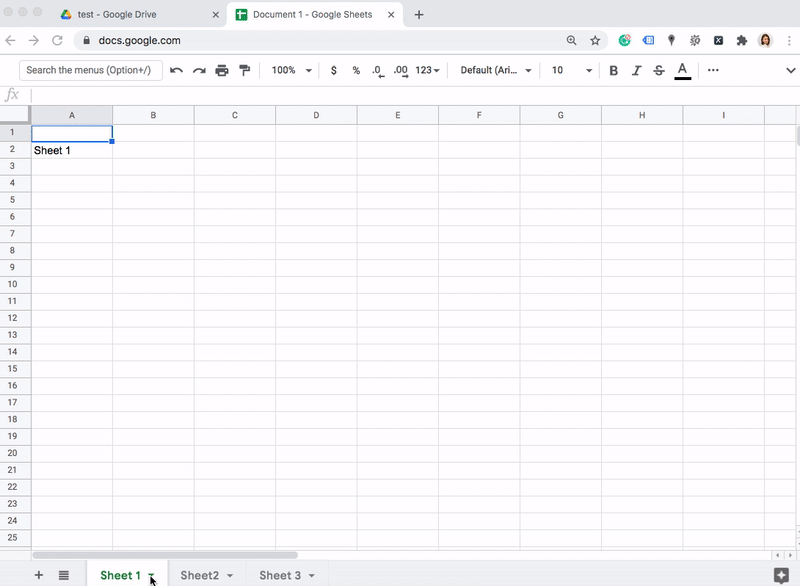This screenshot has width=800, height=586.
Task: Toggle italic formatting
Action: (637, 70)
